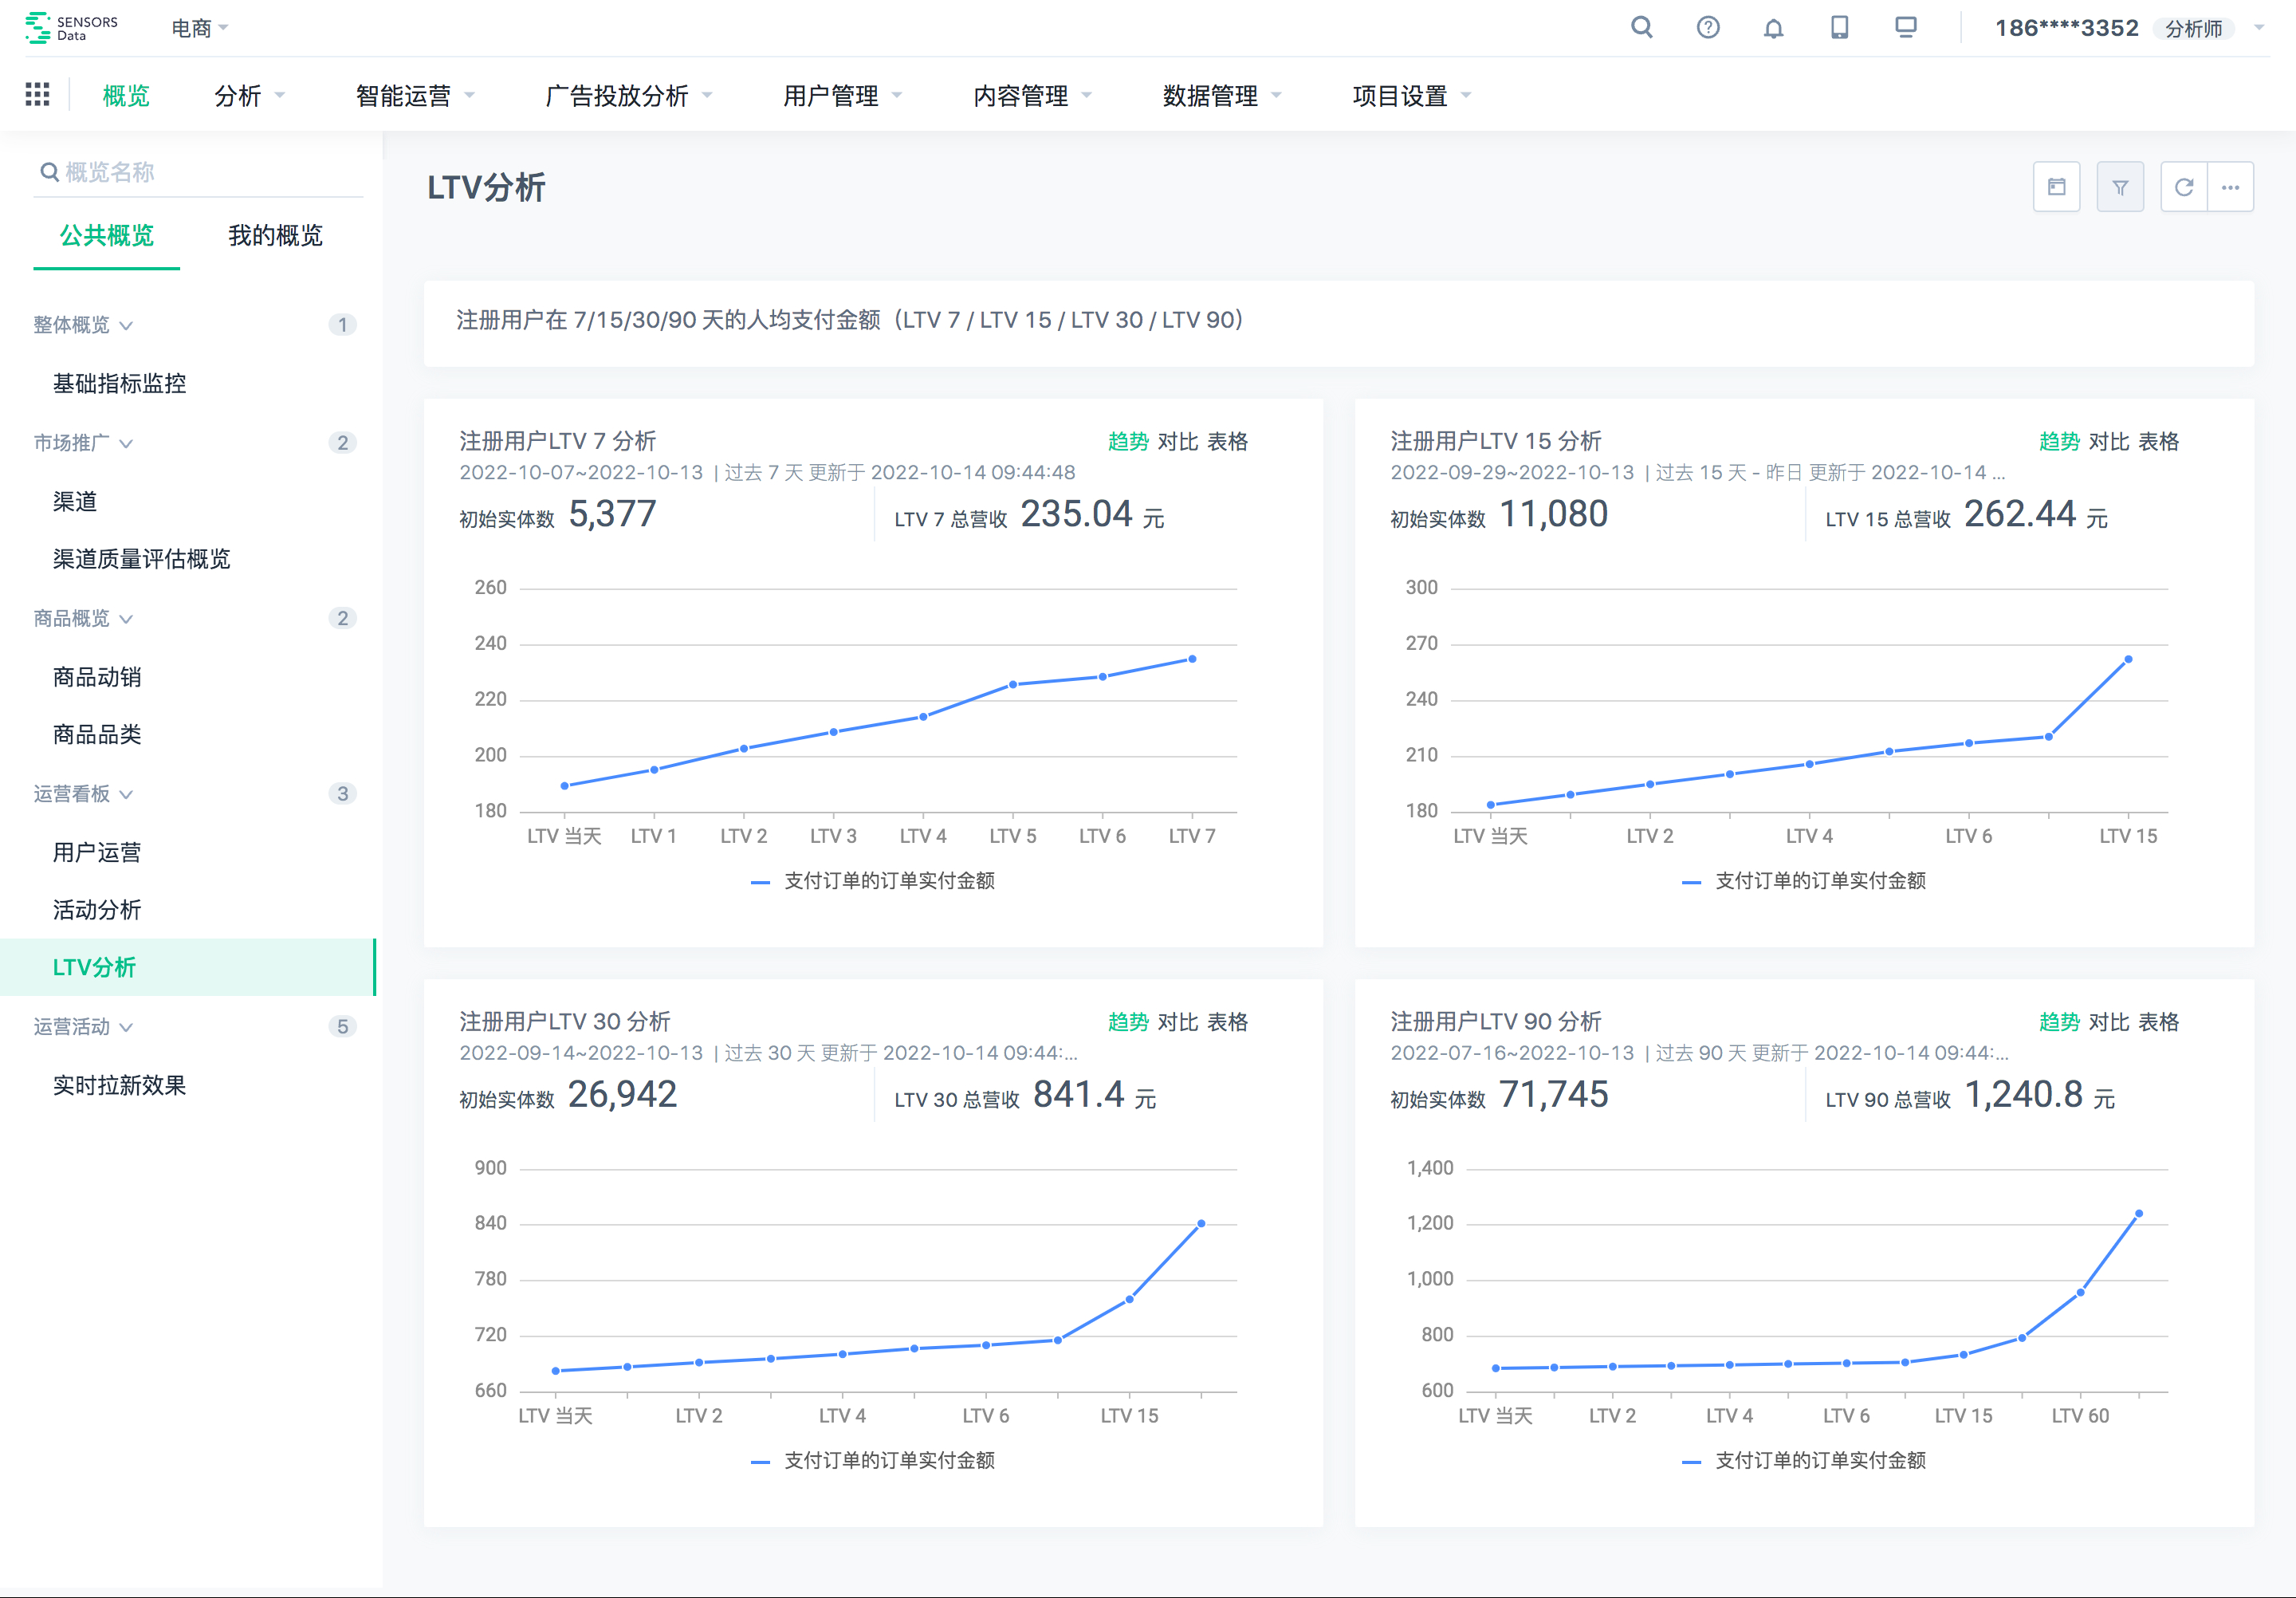
Task: Switch to 我的概览 tab
Action: coord(275,236)
